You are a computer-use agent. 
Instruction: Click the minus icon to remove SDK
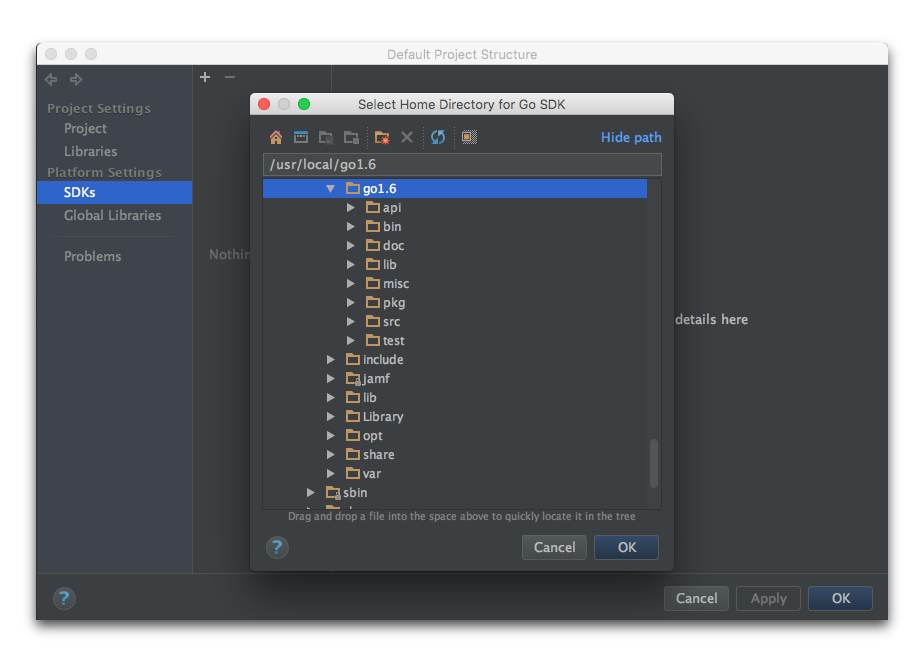pyautogui.click(x=230, y=77)
